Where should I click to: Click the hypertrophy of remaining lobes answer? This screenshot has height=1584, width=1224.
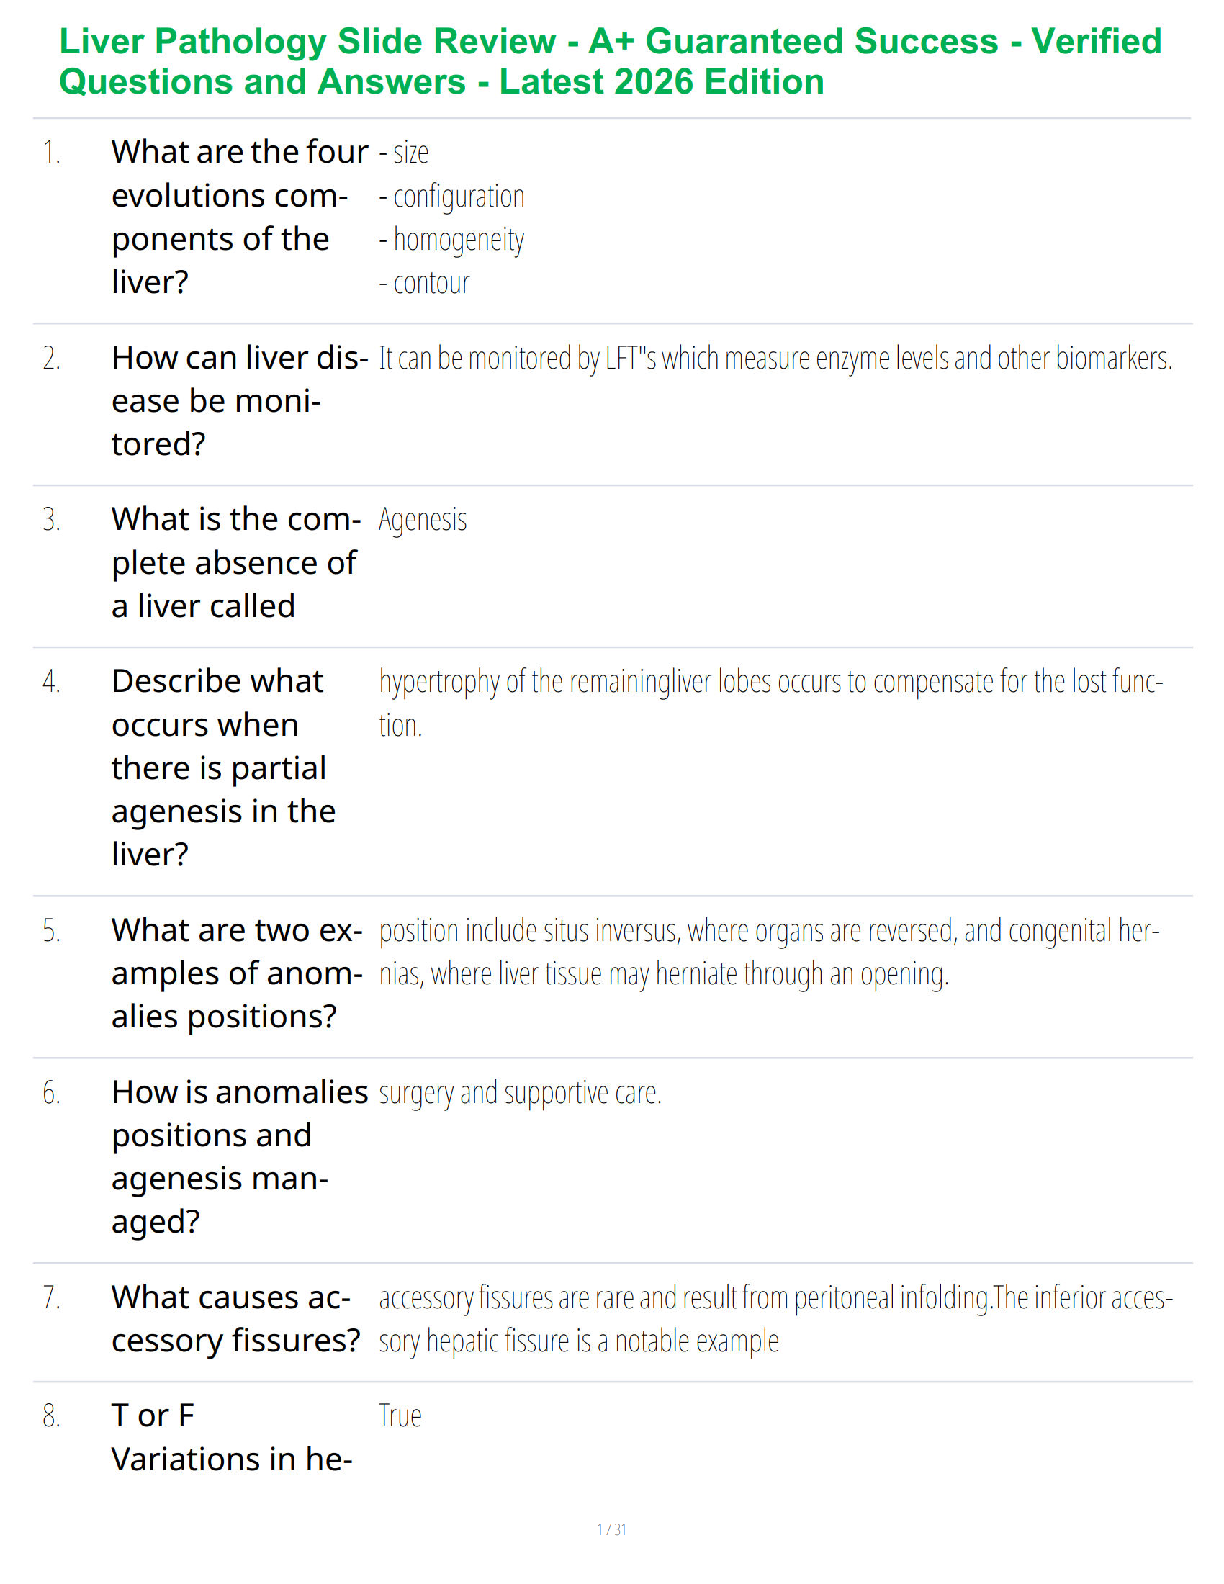coord(770,703)
